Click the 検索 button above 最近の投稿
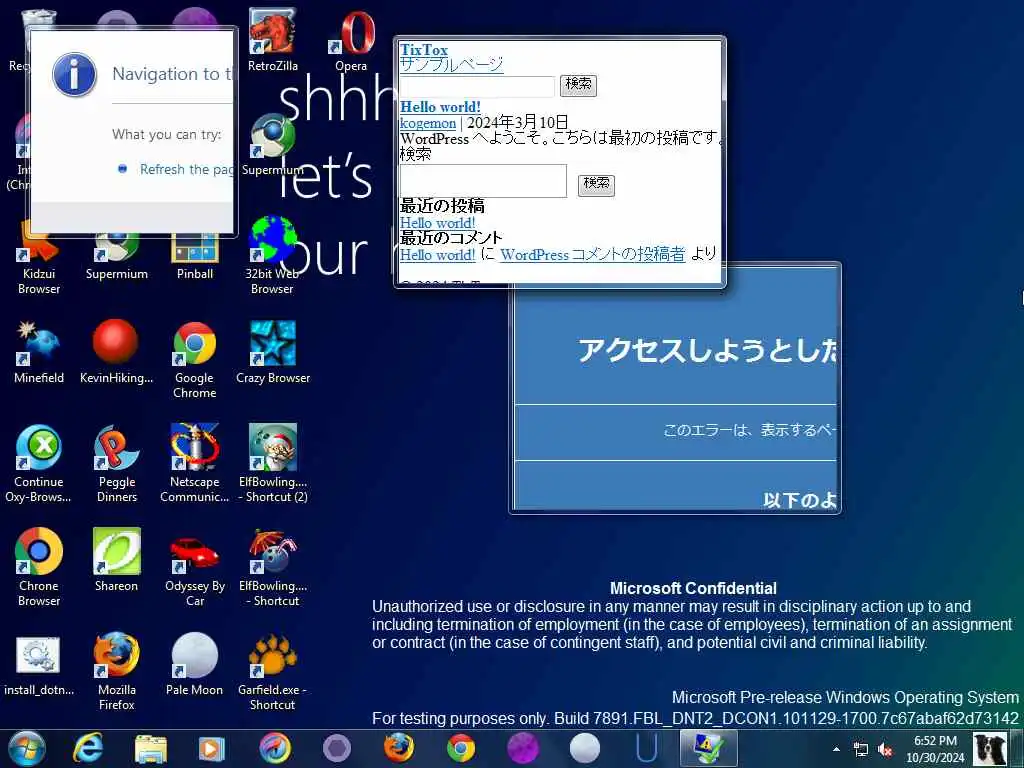The width and height of the screenshot is (1024, 768). 596,184
